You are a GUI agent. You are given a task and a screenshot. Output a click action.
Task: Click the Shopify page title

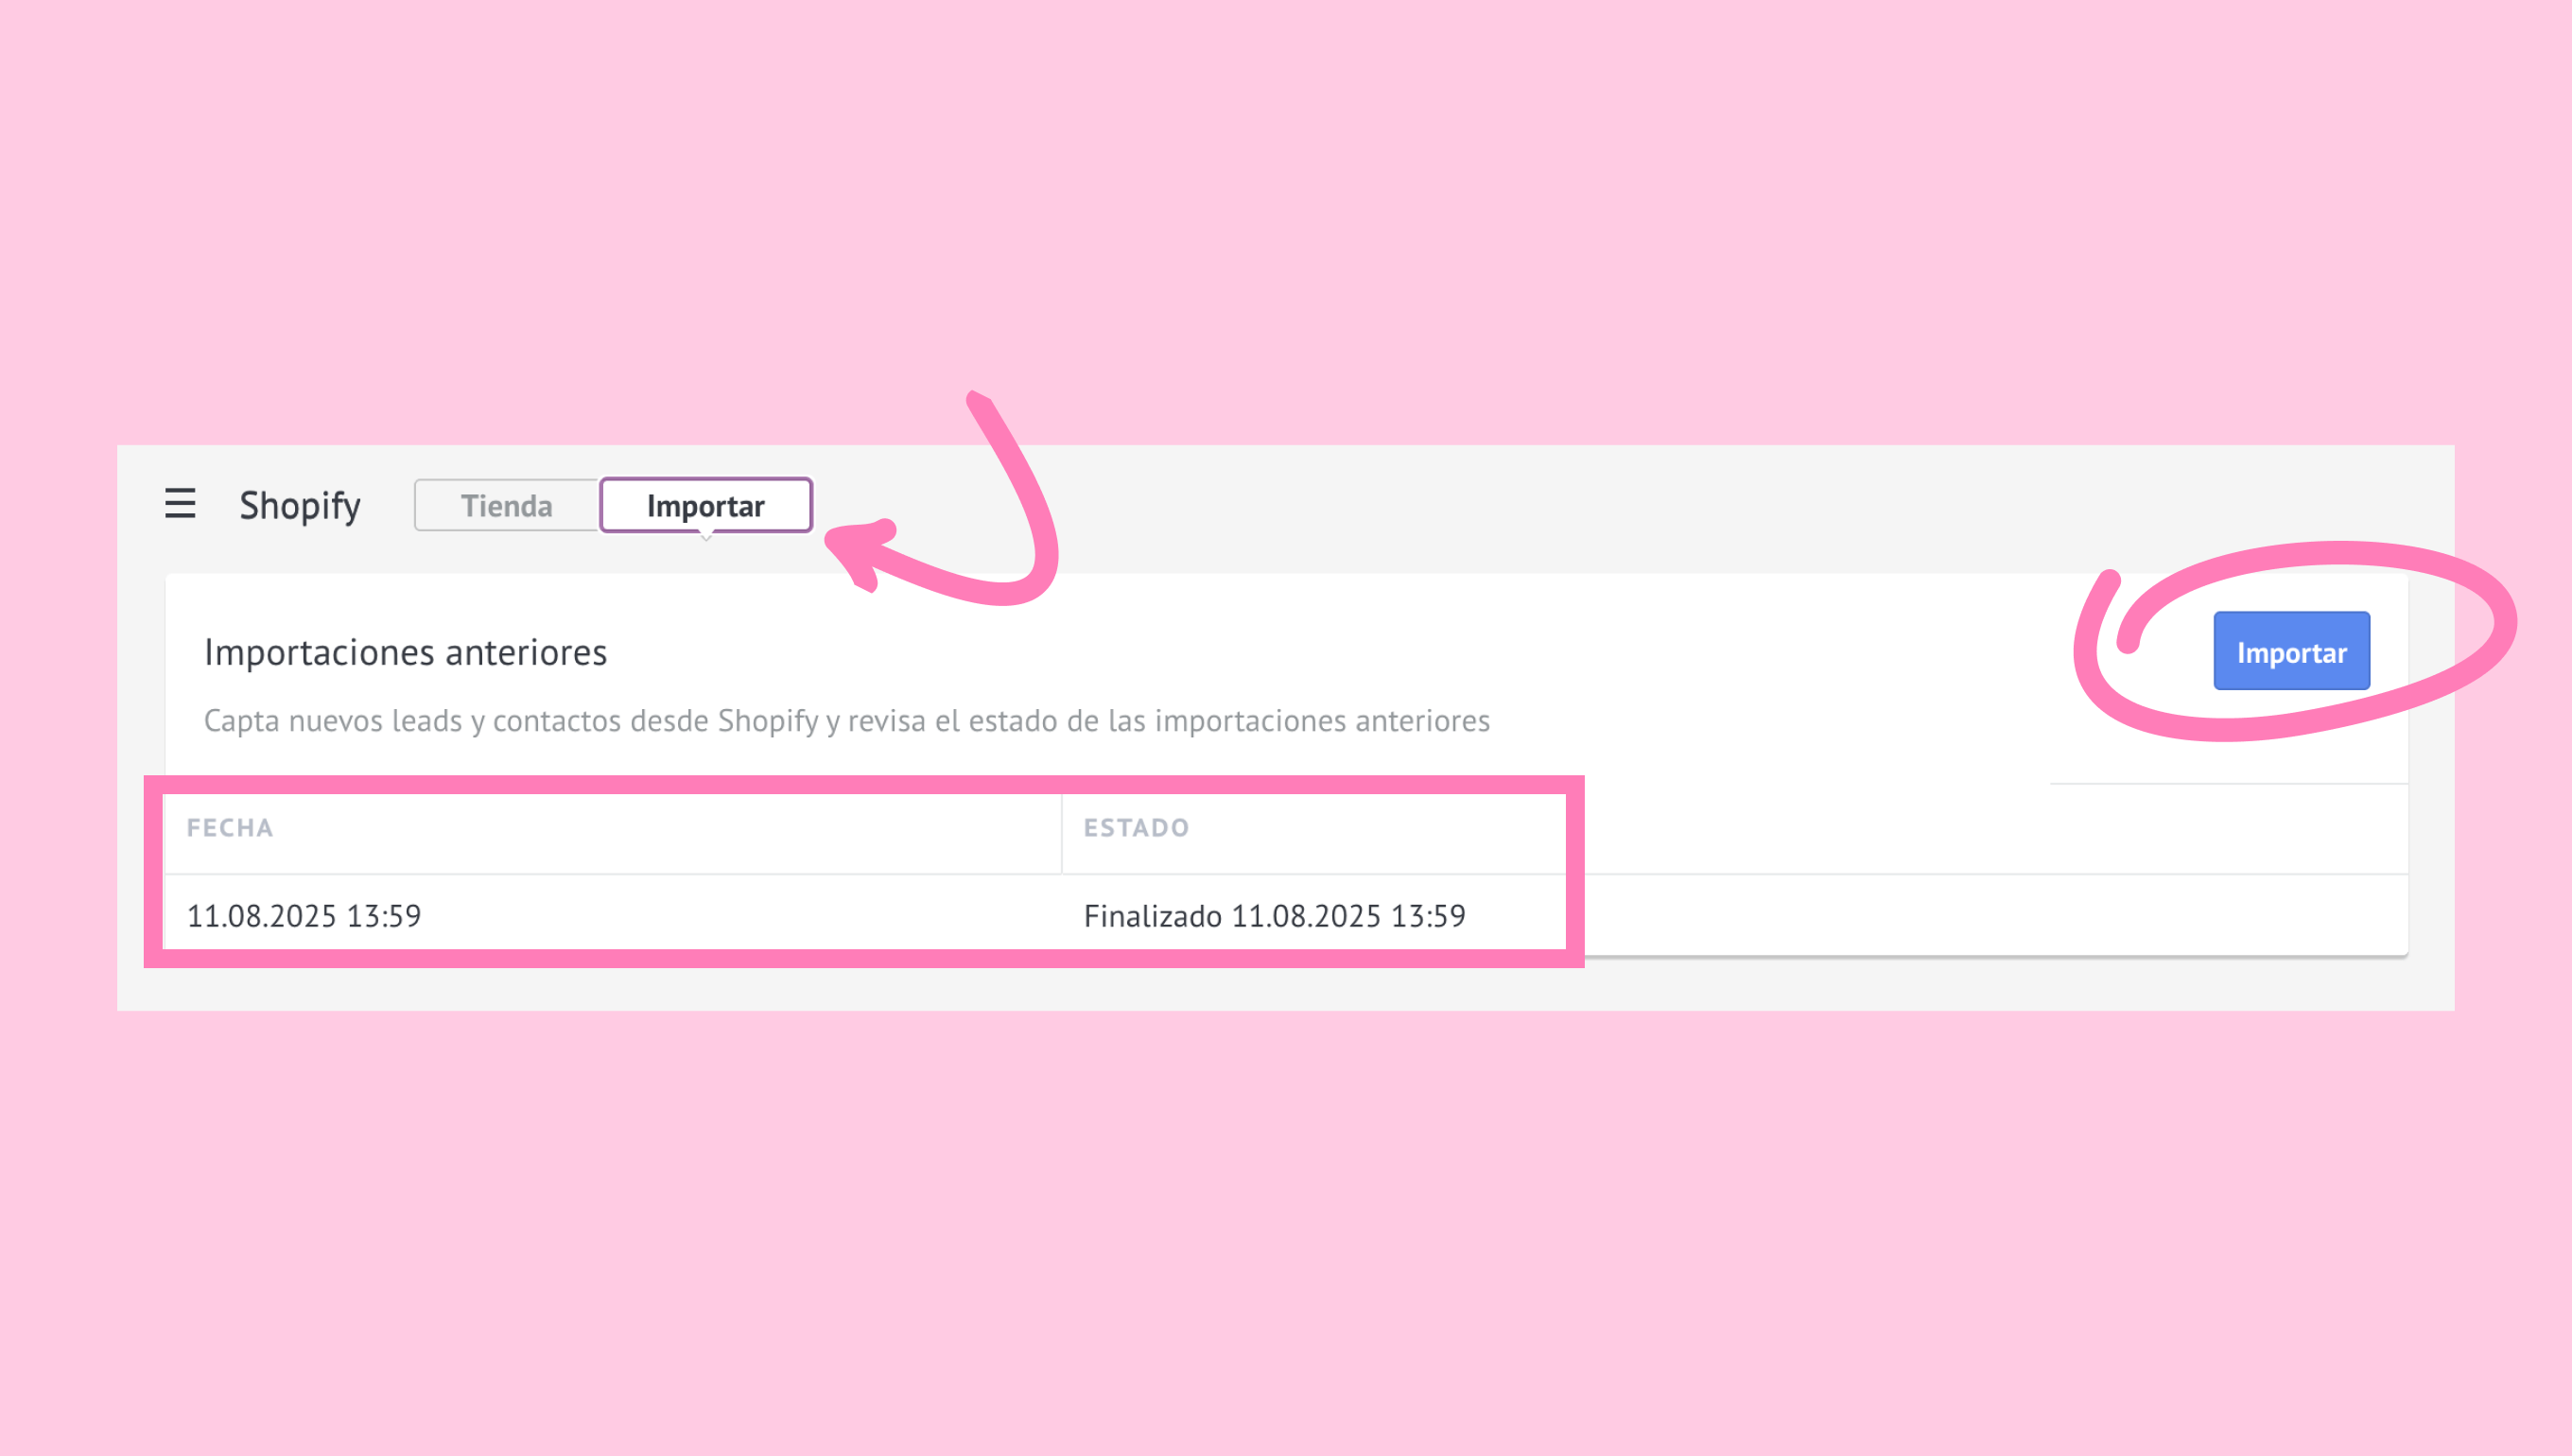[x=300, y=506]
